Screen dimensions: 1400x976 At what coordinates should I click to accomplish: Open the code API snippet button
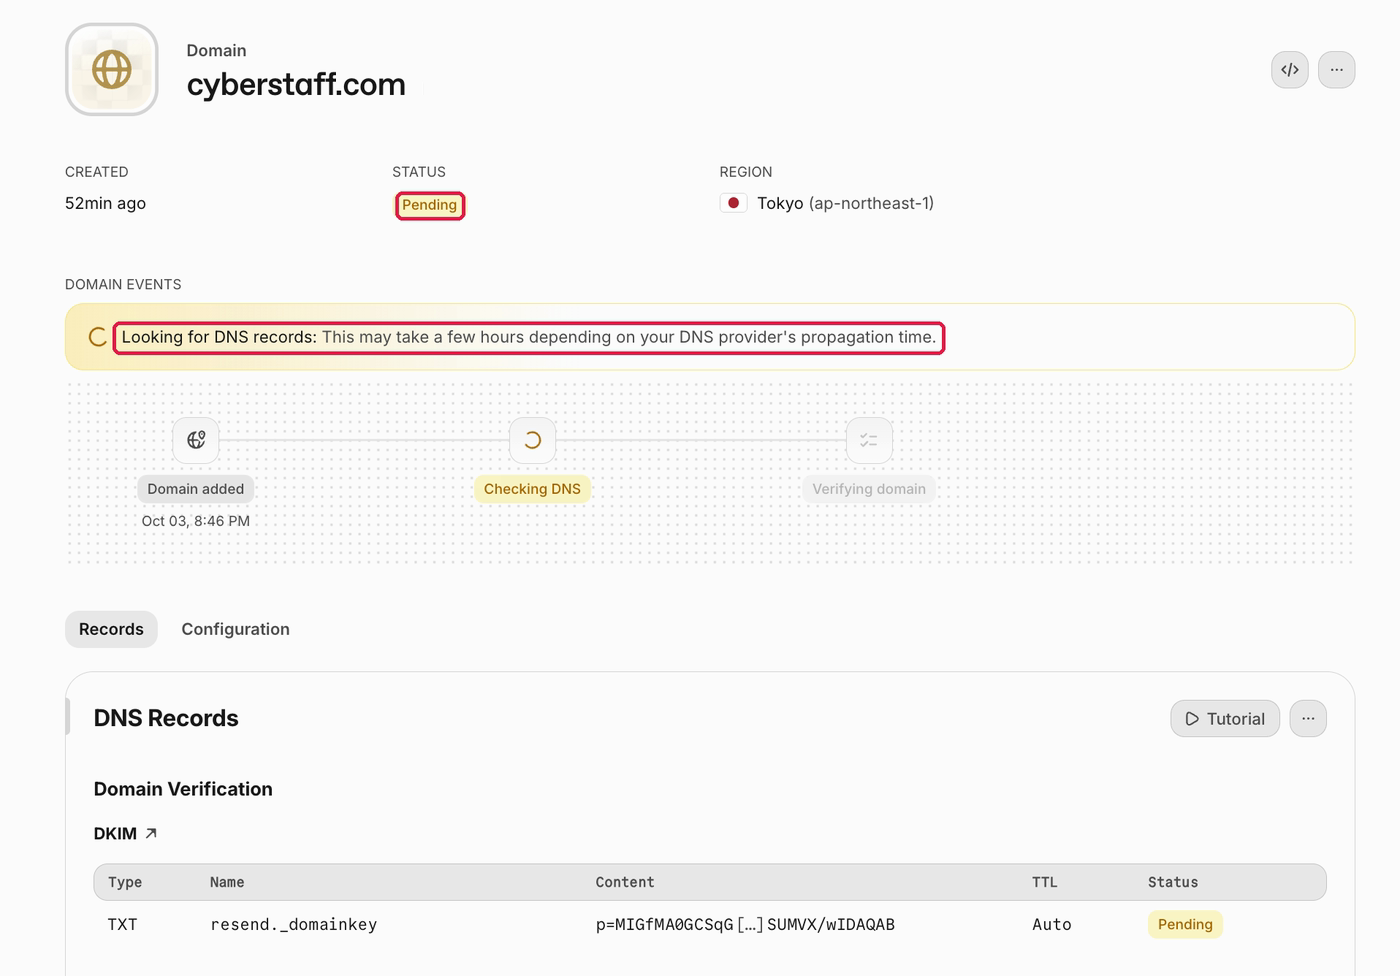click(1290, 70)
